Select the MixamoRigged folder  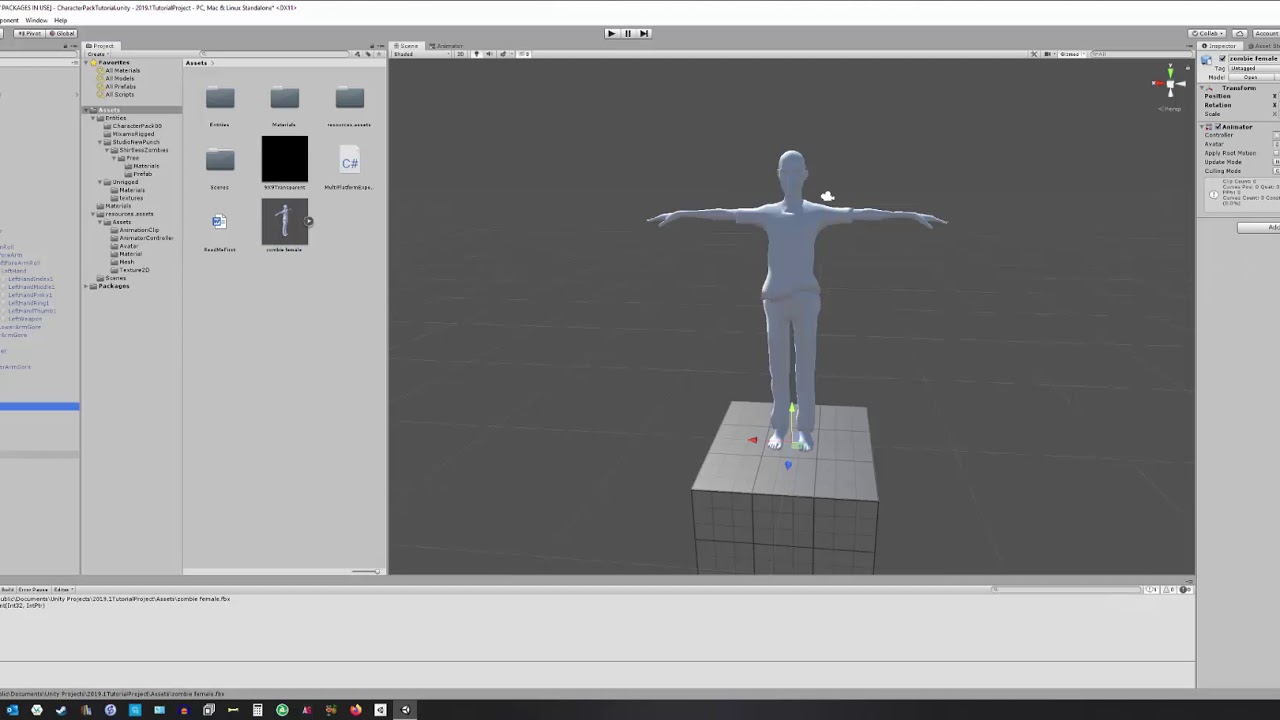(132, 134)
